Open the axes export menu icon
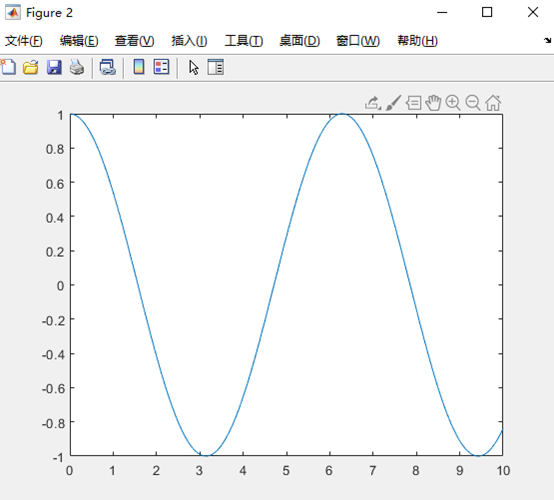This screenshot has height=500, width=554. coord(373,103)
